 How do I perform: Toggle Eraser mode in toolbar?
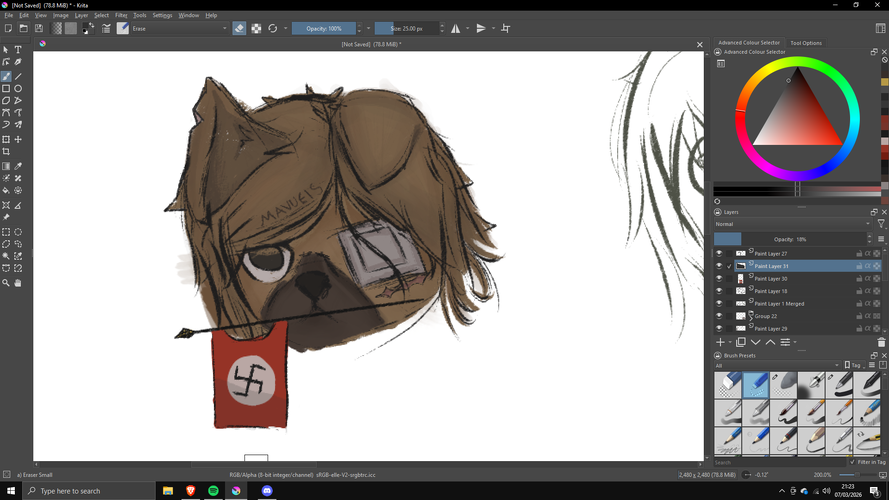239,28
